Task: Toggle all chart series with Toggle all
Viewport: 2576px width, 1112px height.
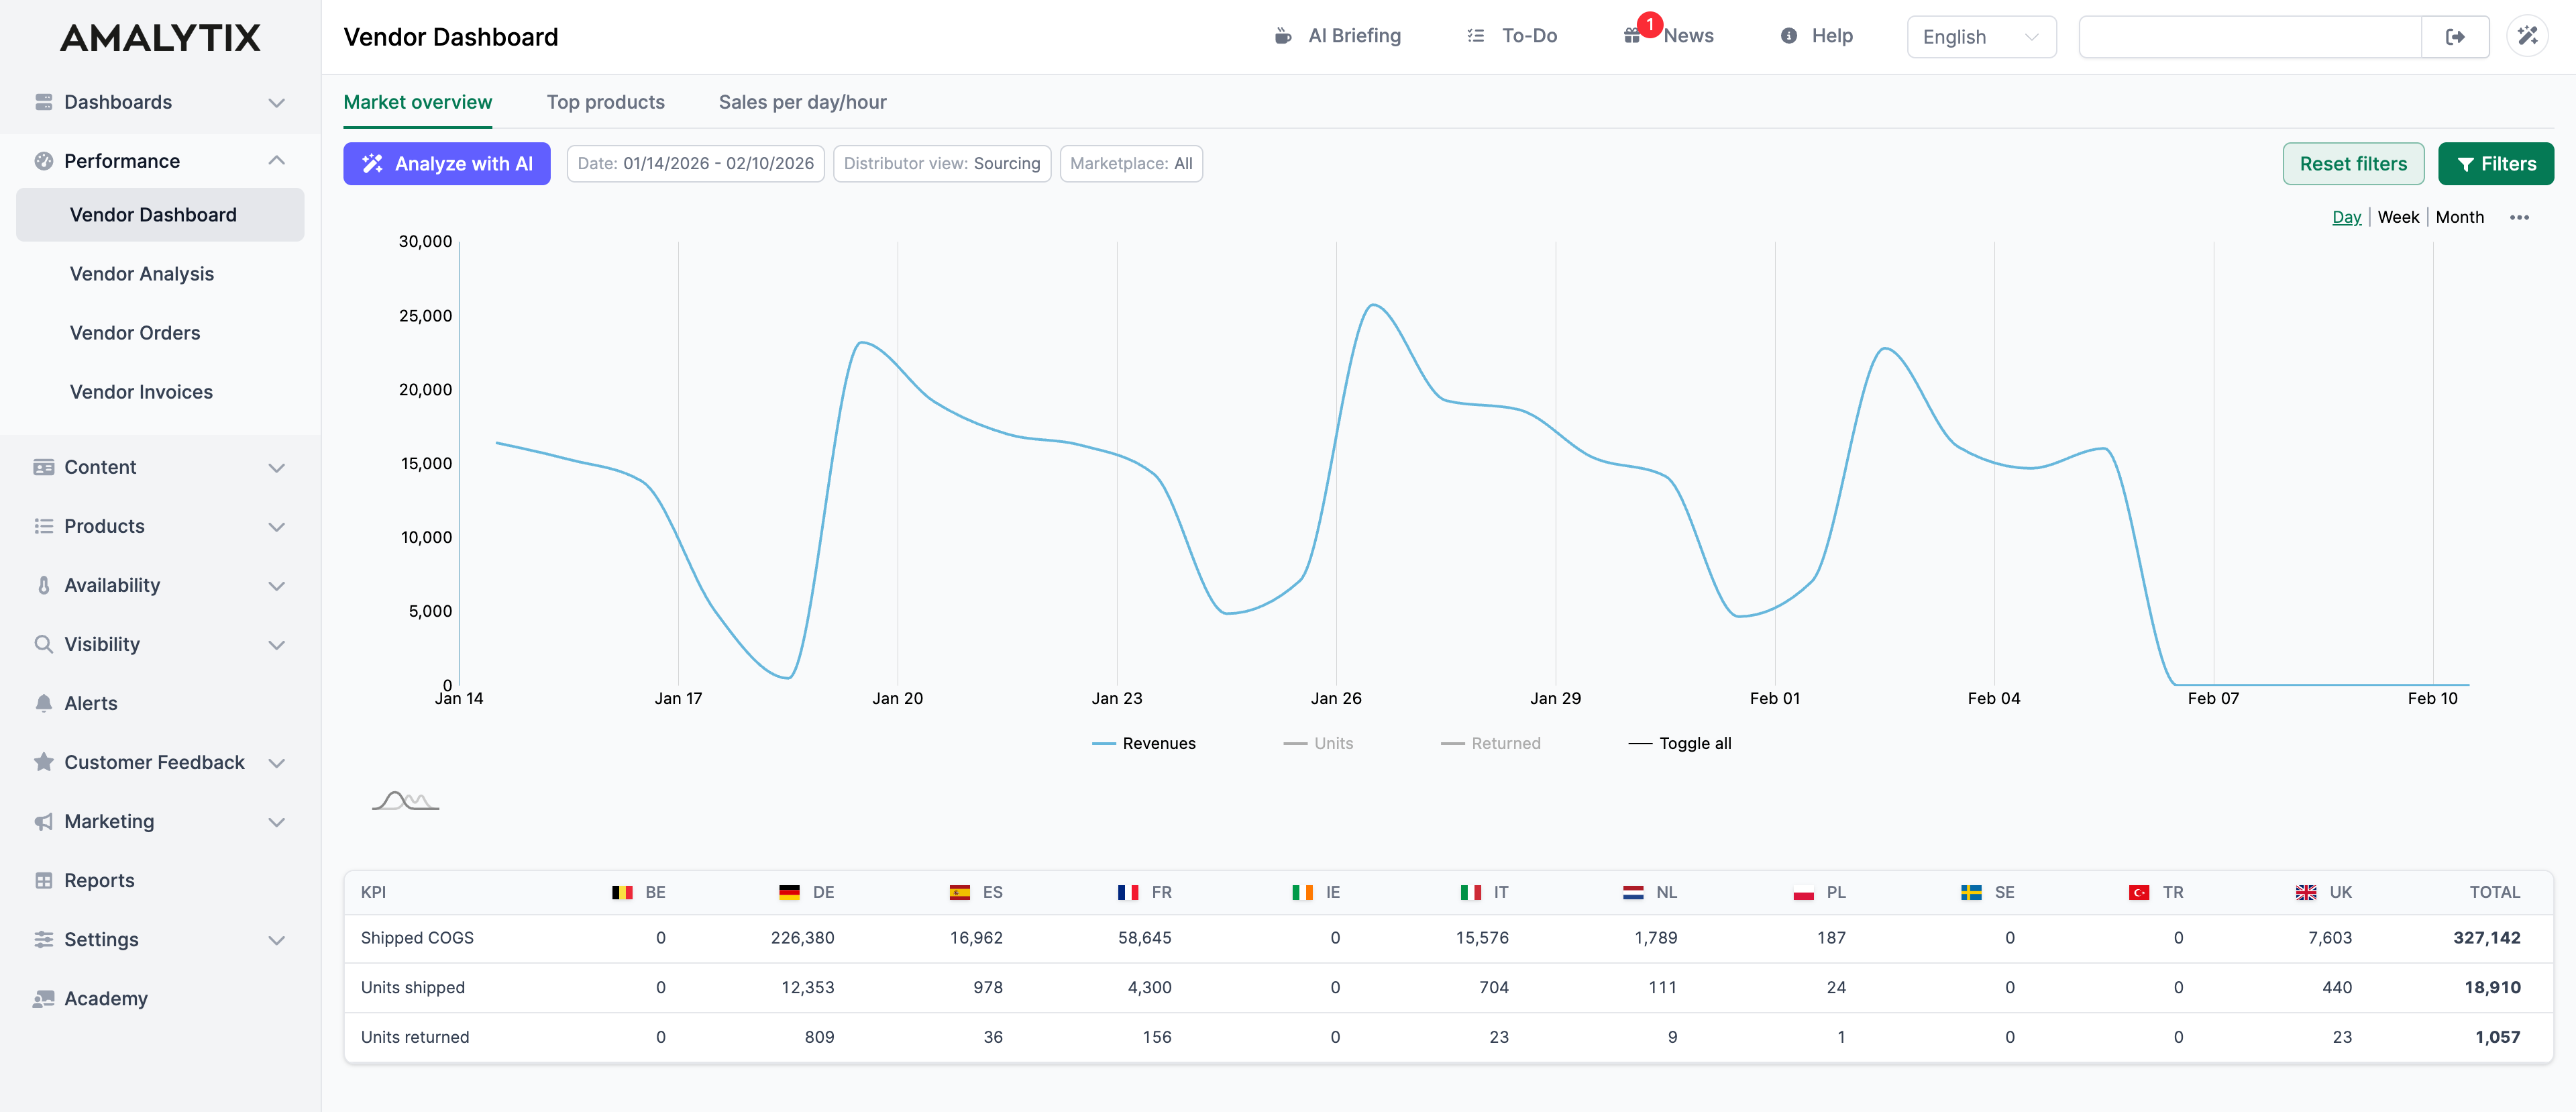Action: pos(1681,743)
